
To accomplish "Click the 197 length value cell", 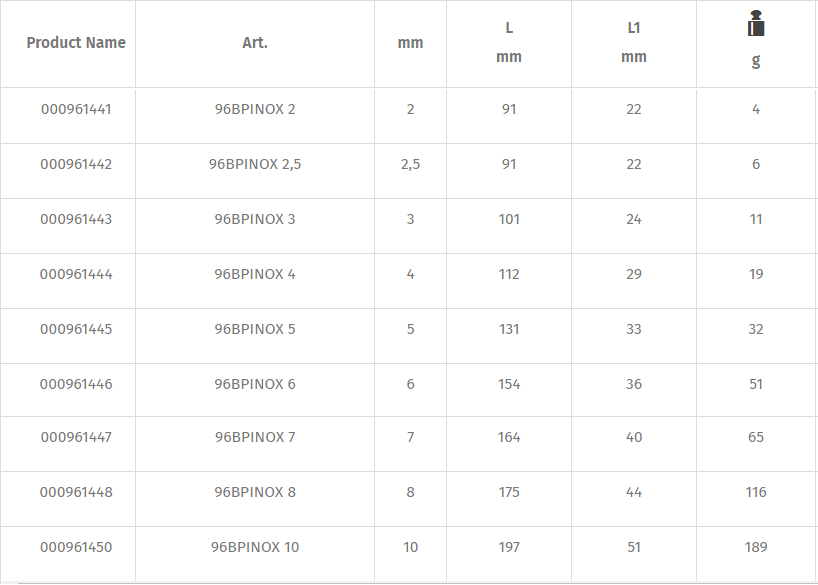I will click(x=509, y=547).
